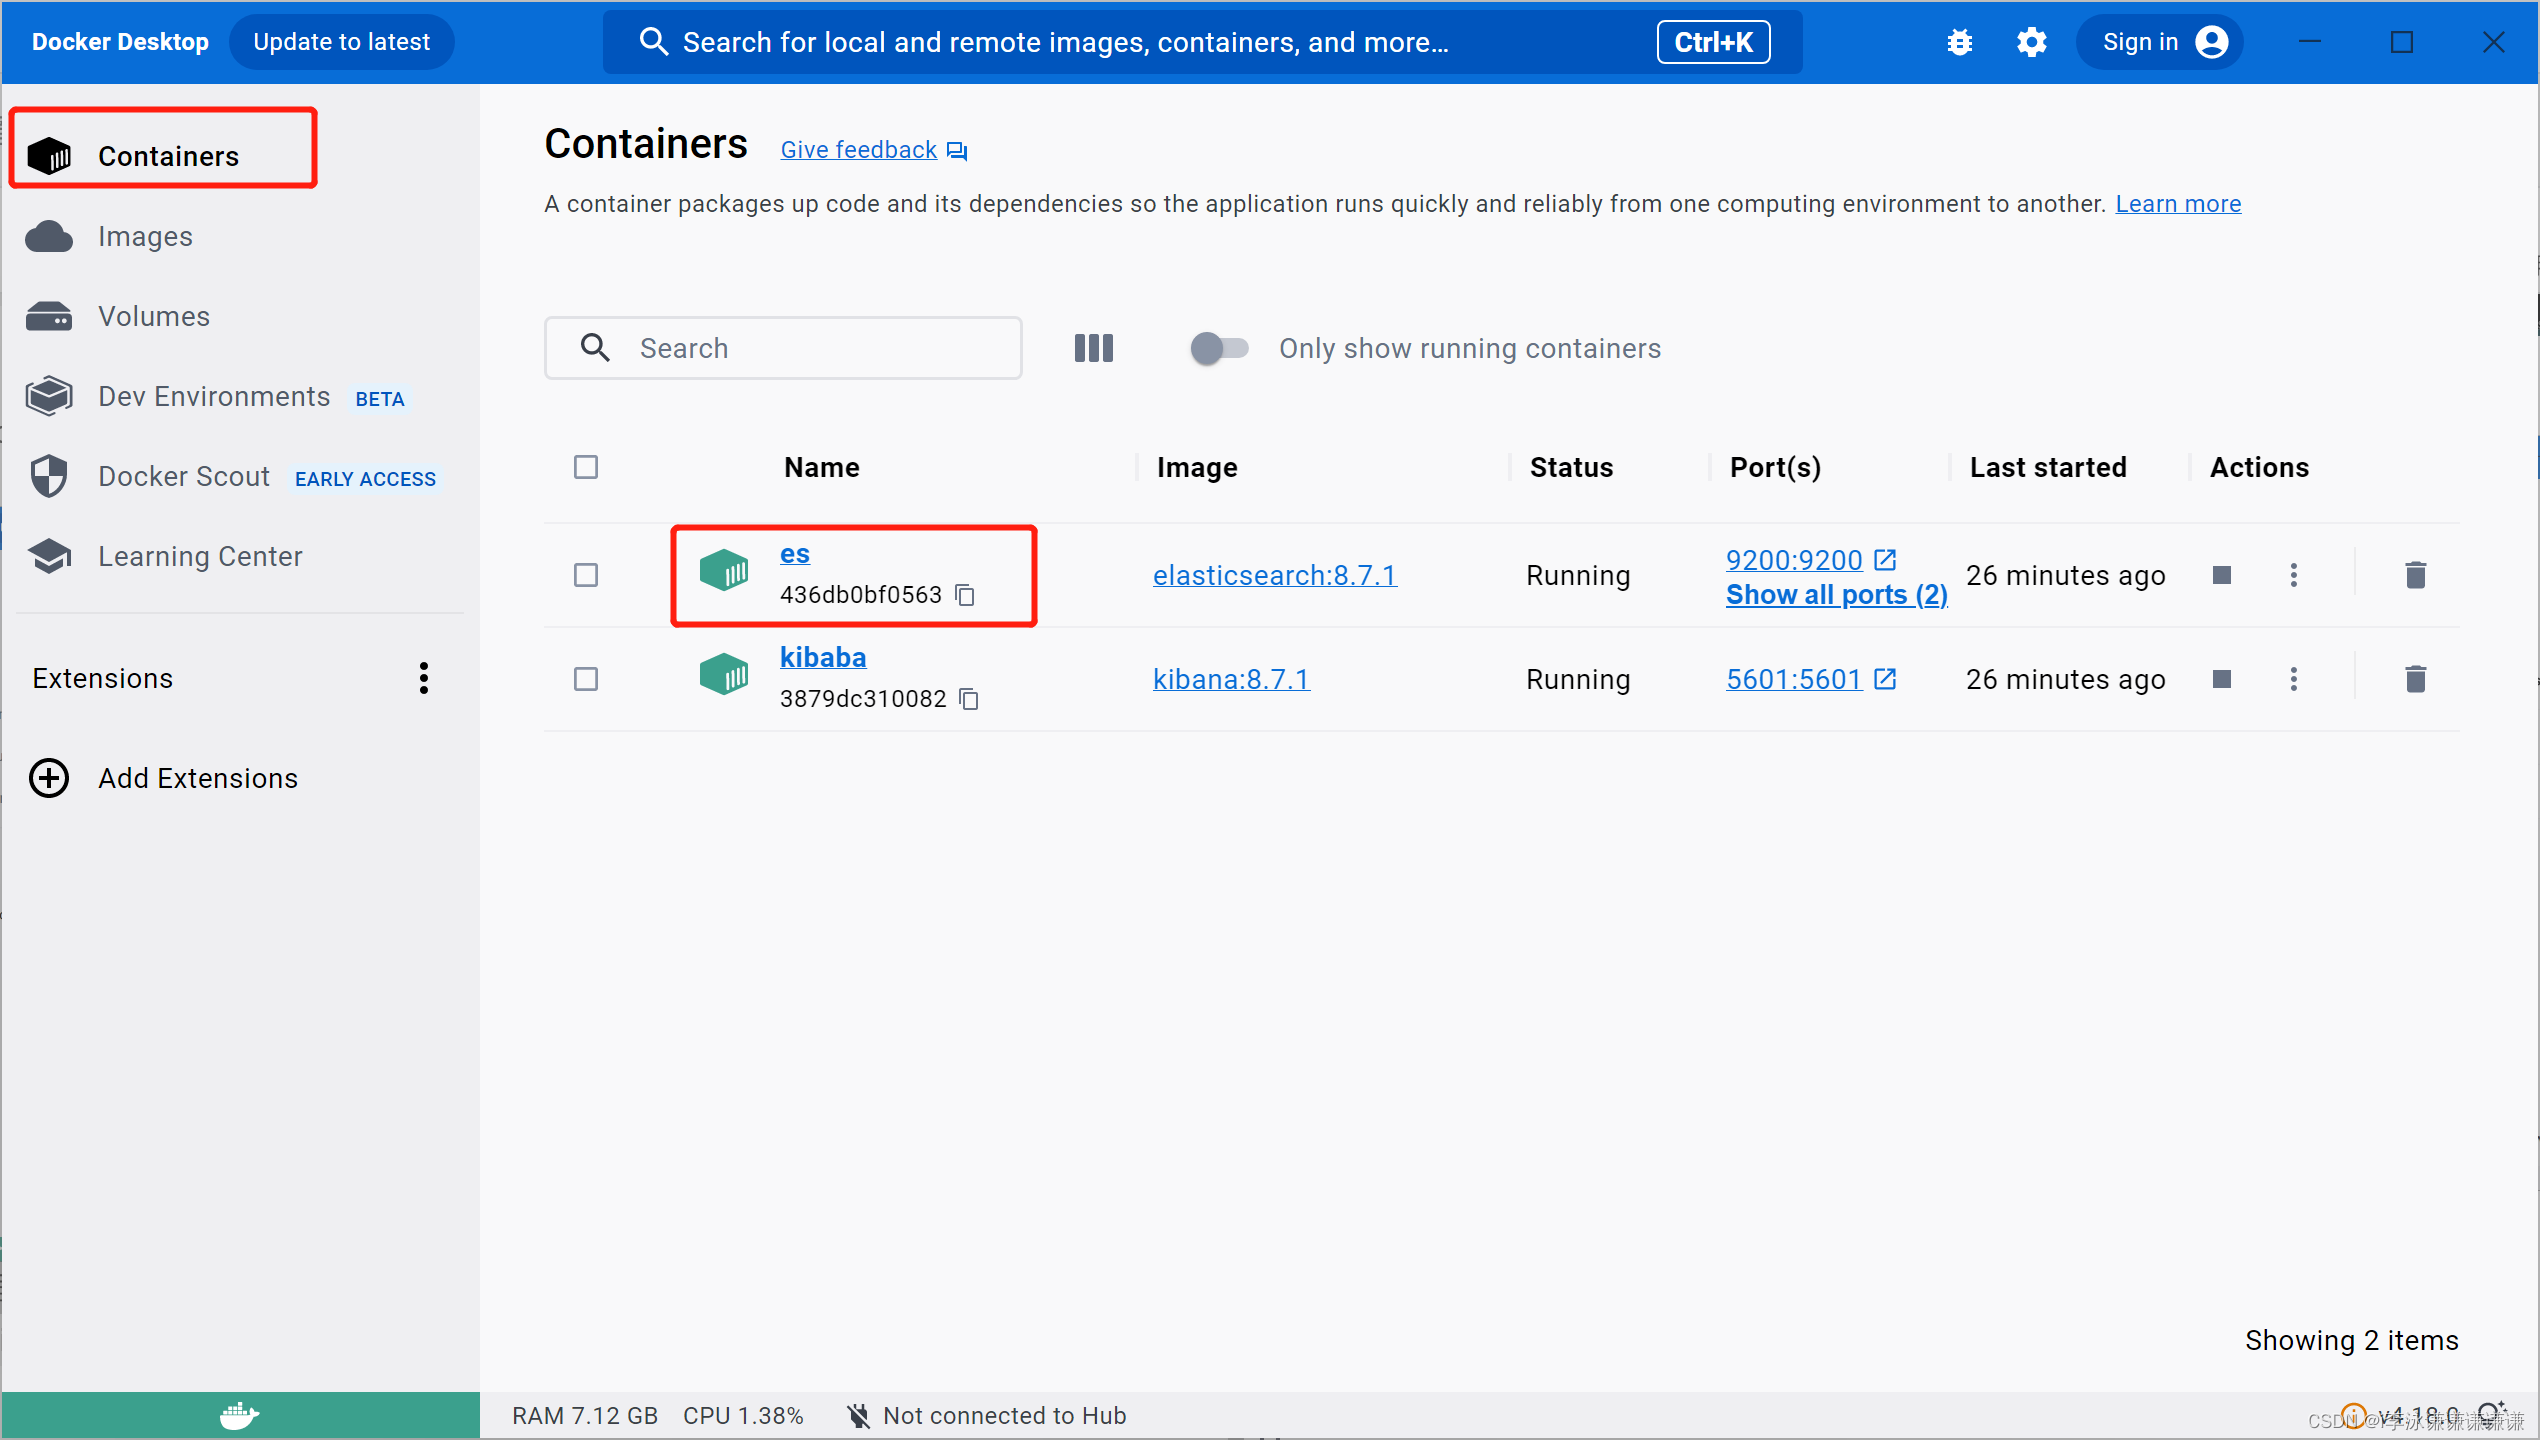Open the elasticsearch:8.7.1 image link
The height and width of the screenshot is (1440, 2540).
1274,575
